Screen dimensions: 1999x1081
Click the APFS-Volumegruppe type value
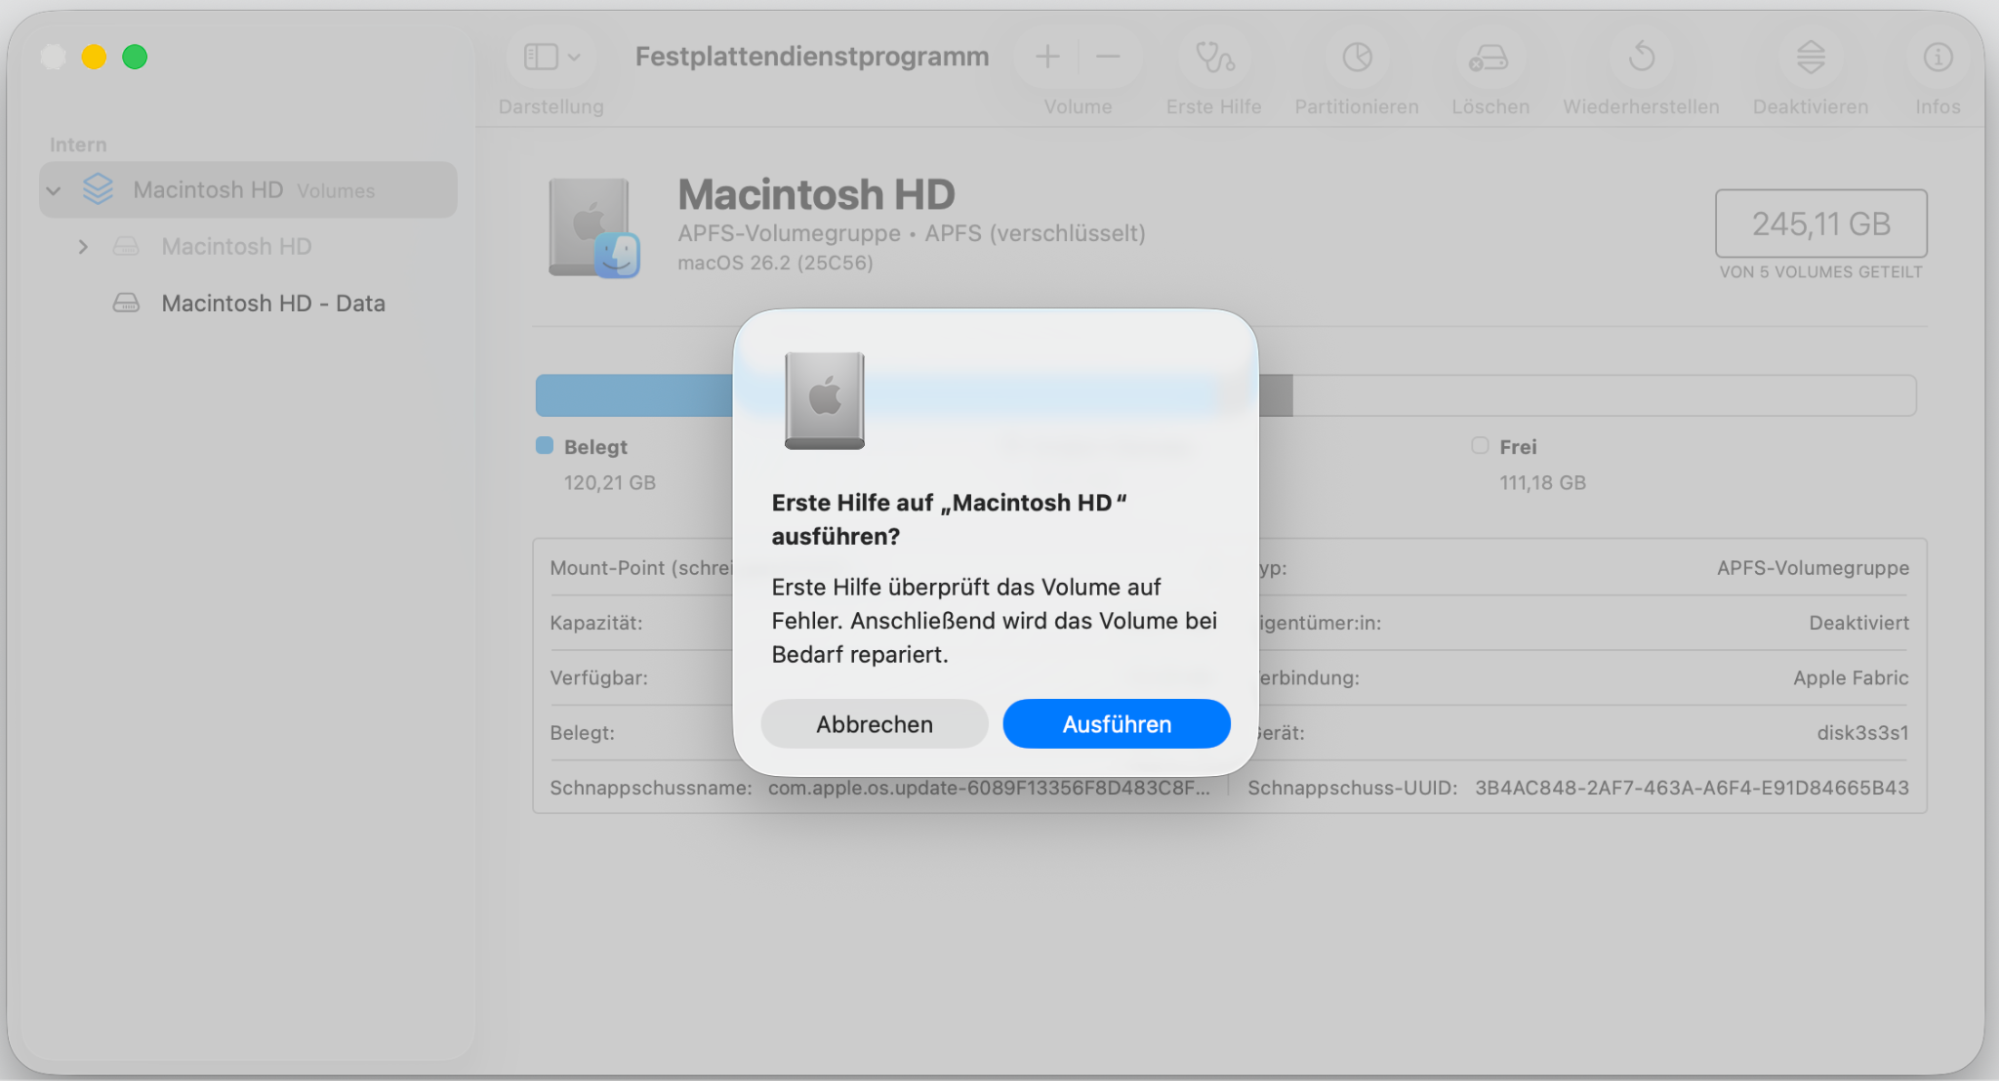[1813, 568]
